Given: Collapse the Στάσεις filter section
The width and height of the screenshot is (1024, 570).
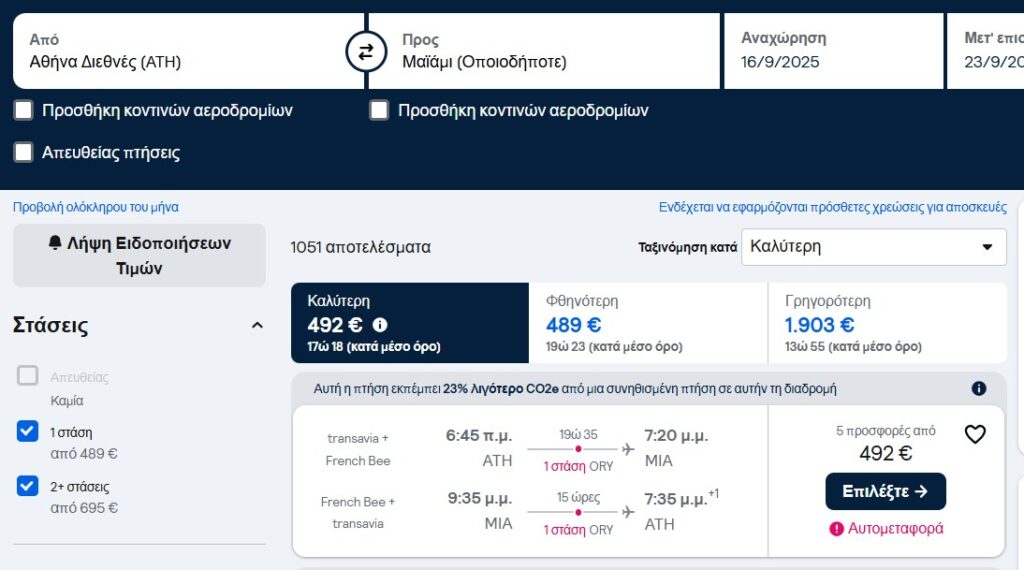Looking at the screenshot, I should coord(257,325).
